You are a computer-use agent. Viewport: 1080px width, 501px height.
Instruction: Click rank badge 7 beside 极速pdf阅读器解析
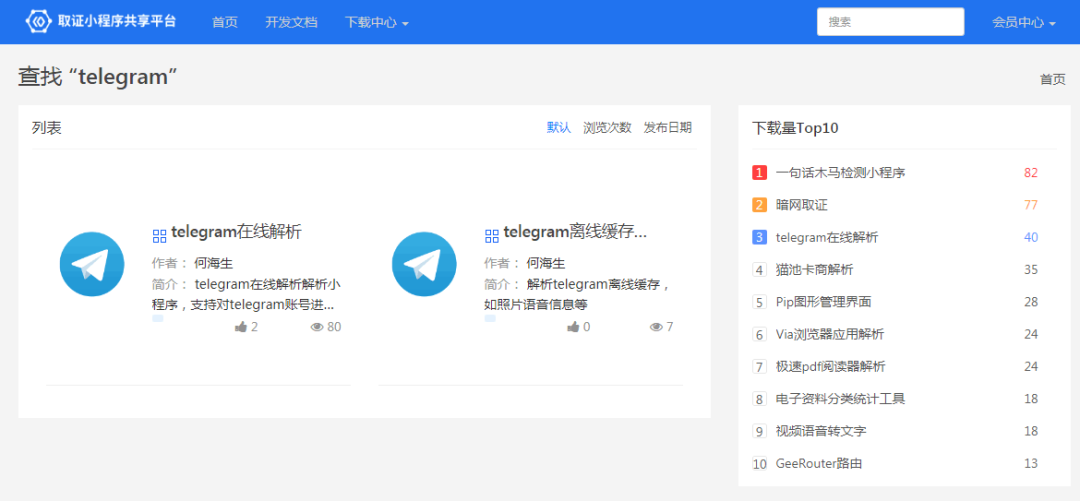760,367
